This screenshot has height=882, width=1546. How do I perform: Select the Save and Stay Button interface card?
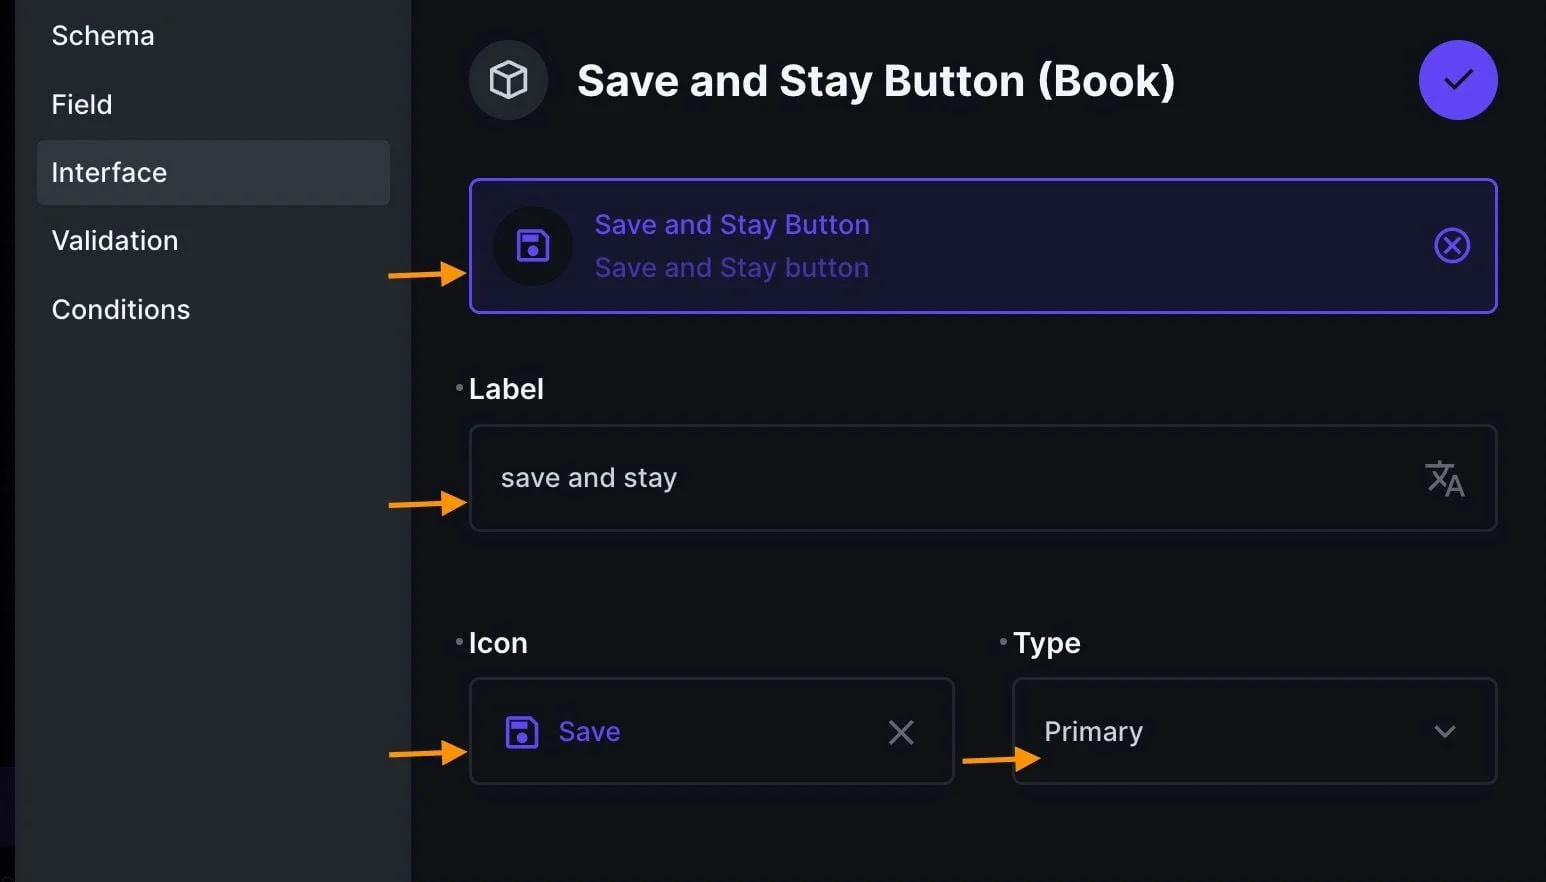[x=1100, y=246]
